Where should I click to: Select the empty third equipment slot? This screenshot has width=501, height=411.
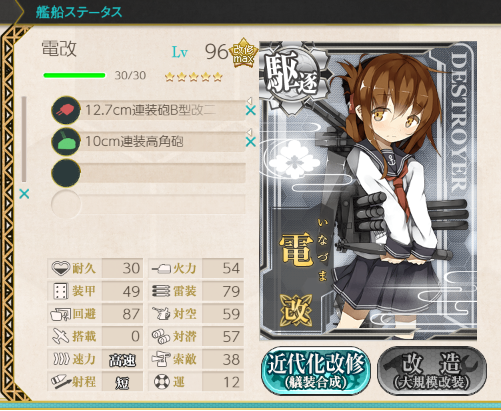(149, 173)
